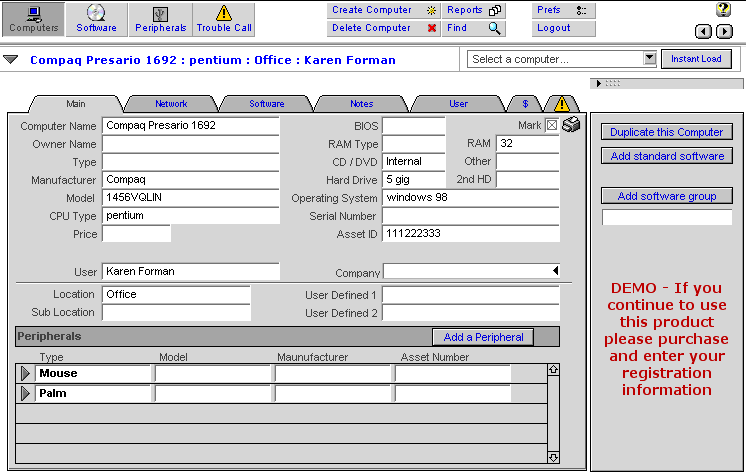Viewport: 746px width, 474px height.
Task: Open the Computers section icon
Action: [33, 19]
